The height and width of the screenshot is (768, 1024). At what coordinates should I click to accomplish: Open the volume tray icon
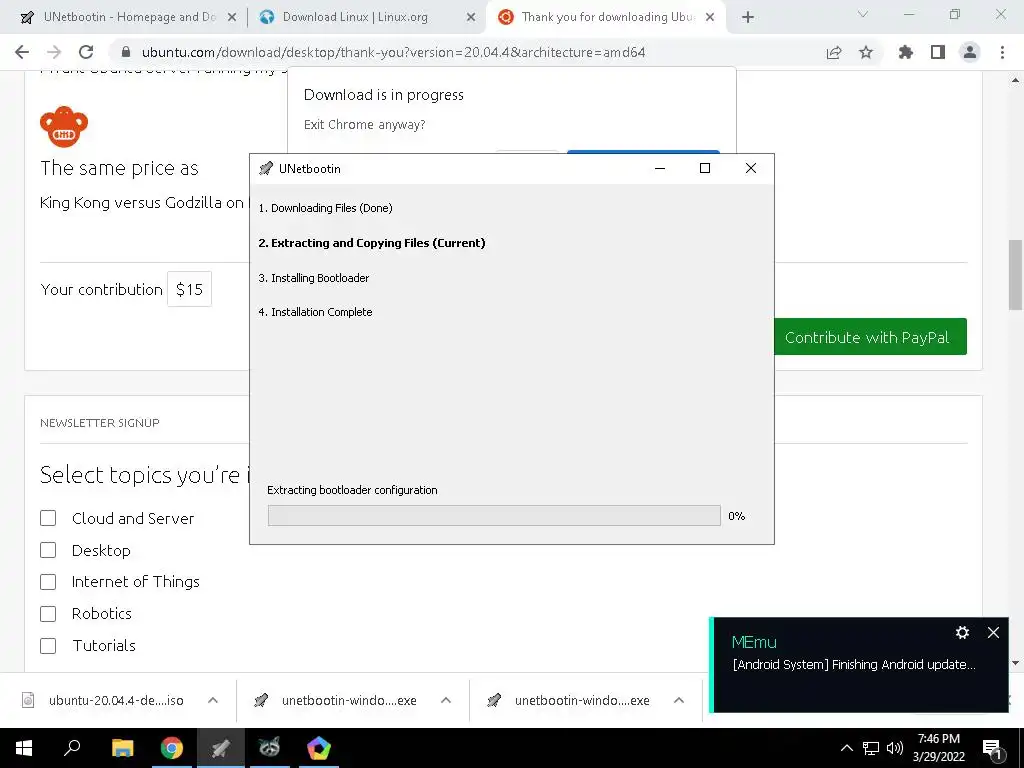pyautogui.click(x=895, y=748)
